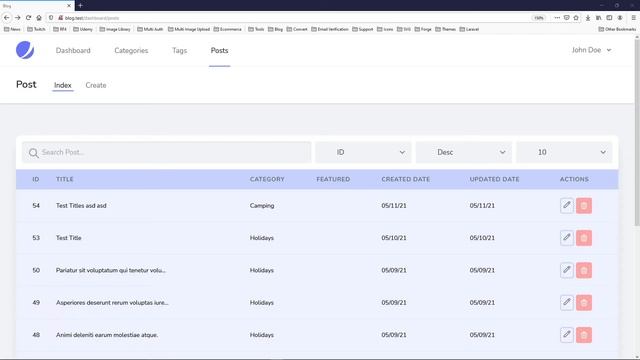Go to the Tags nav item
This screenshot has width=640, height=360.
(x=179, y=50)
